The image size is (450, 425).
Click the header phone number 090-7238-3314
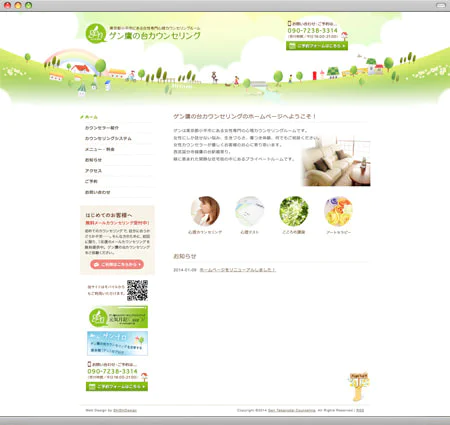coord(313,31)
